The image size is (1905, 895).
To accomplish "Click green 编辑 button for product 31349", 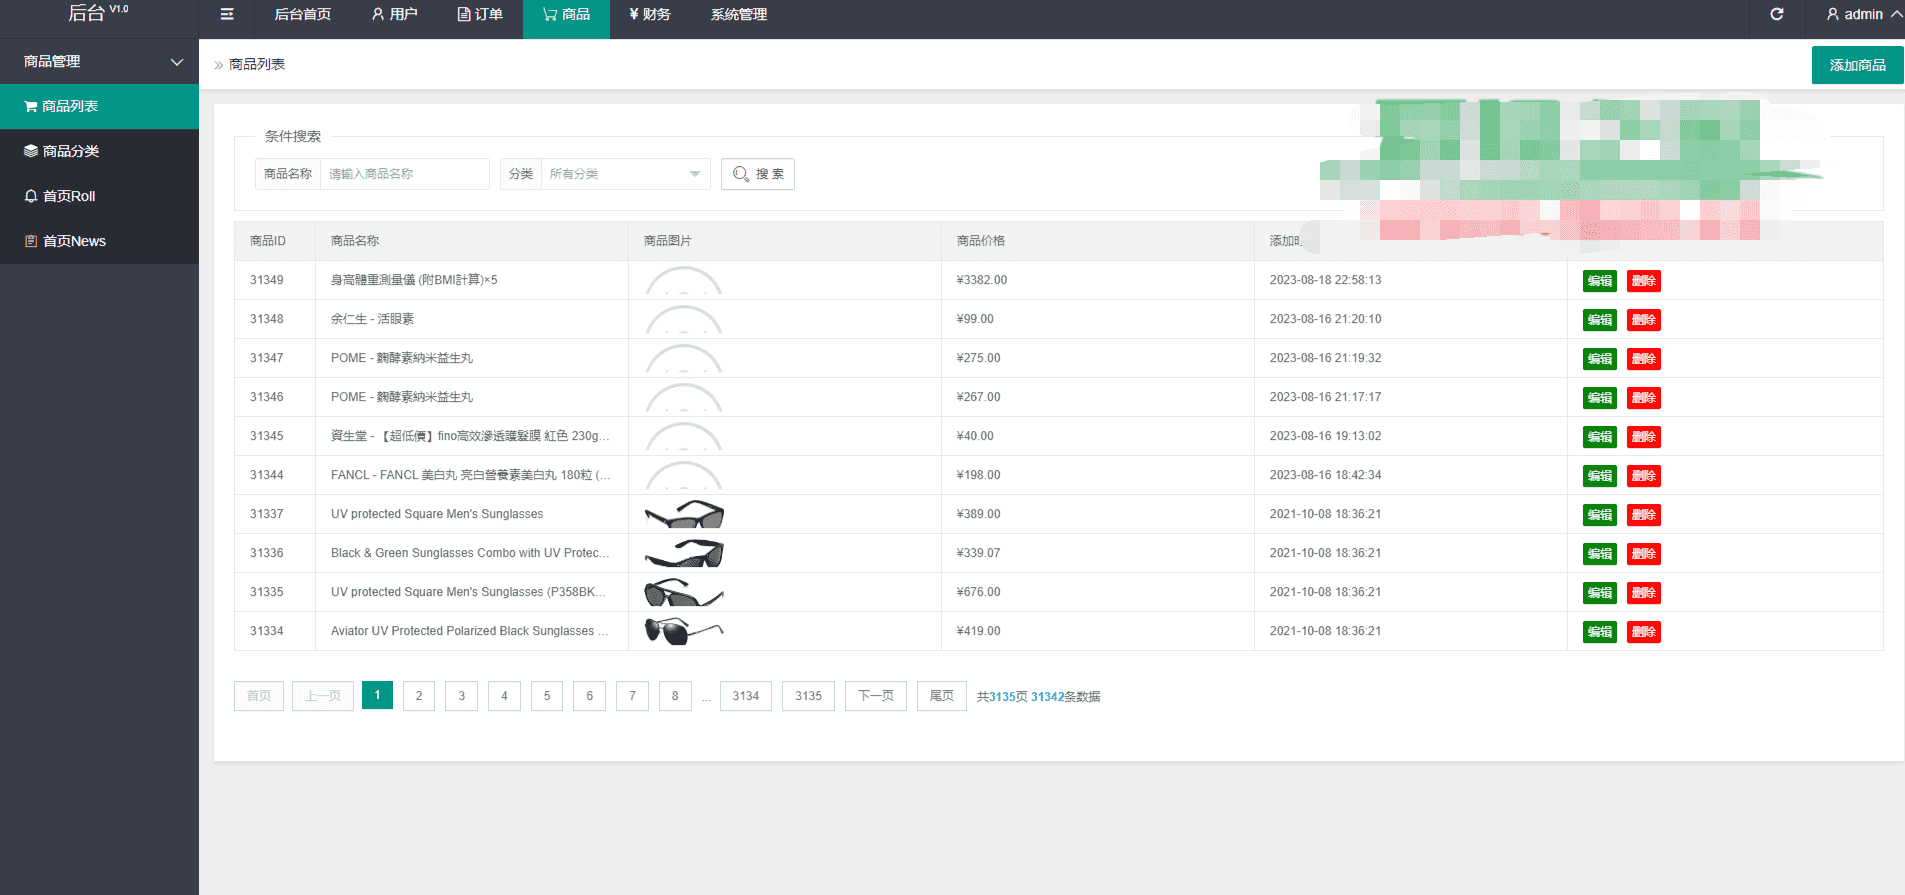I will pos(1599,281).
